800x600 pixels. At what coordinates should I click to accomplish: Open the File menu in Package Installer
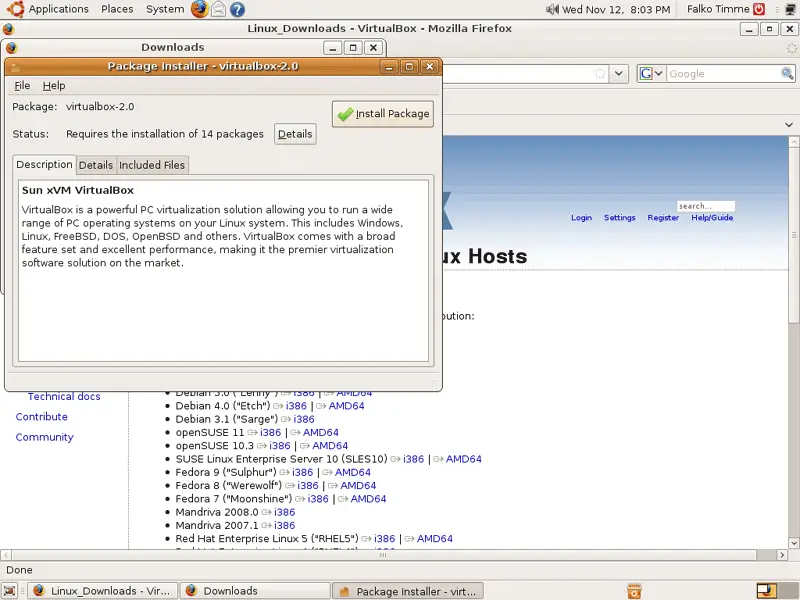22,86
